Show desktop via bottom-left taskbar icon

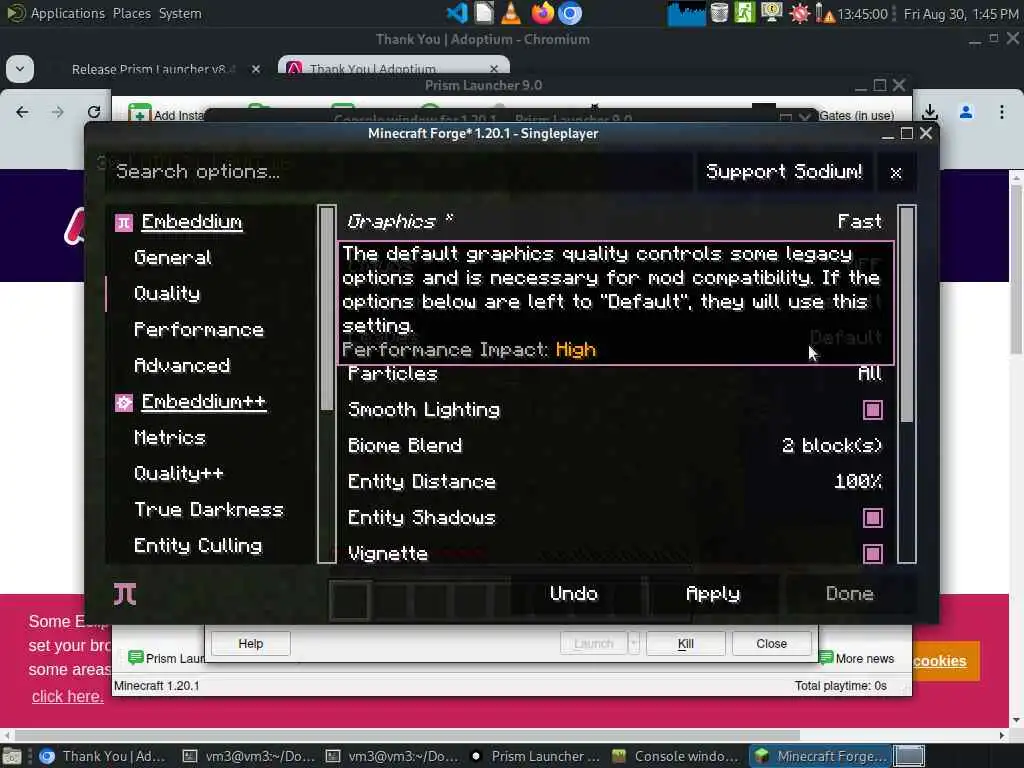point(12,756)
